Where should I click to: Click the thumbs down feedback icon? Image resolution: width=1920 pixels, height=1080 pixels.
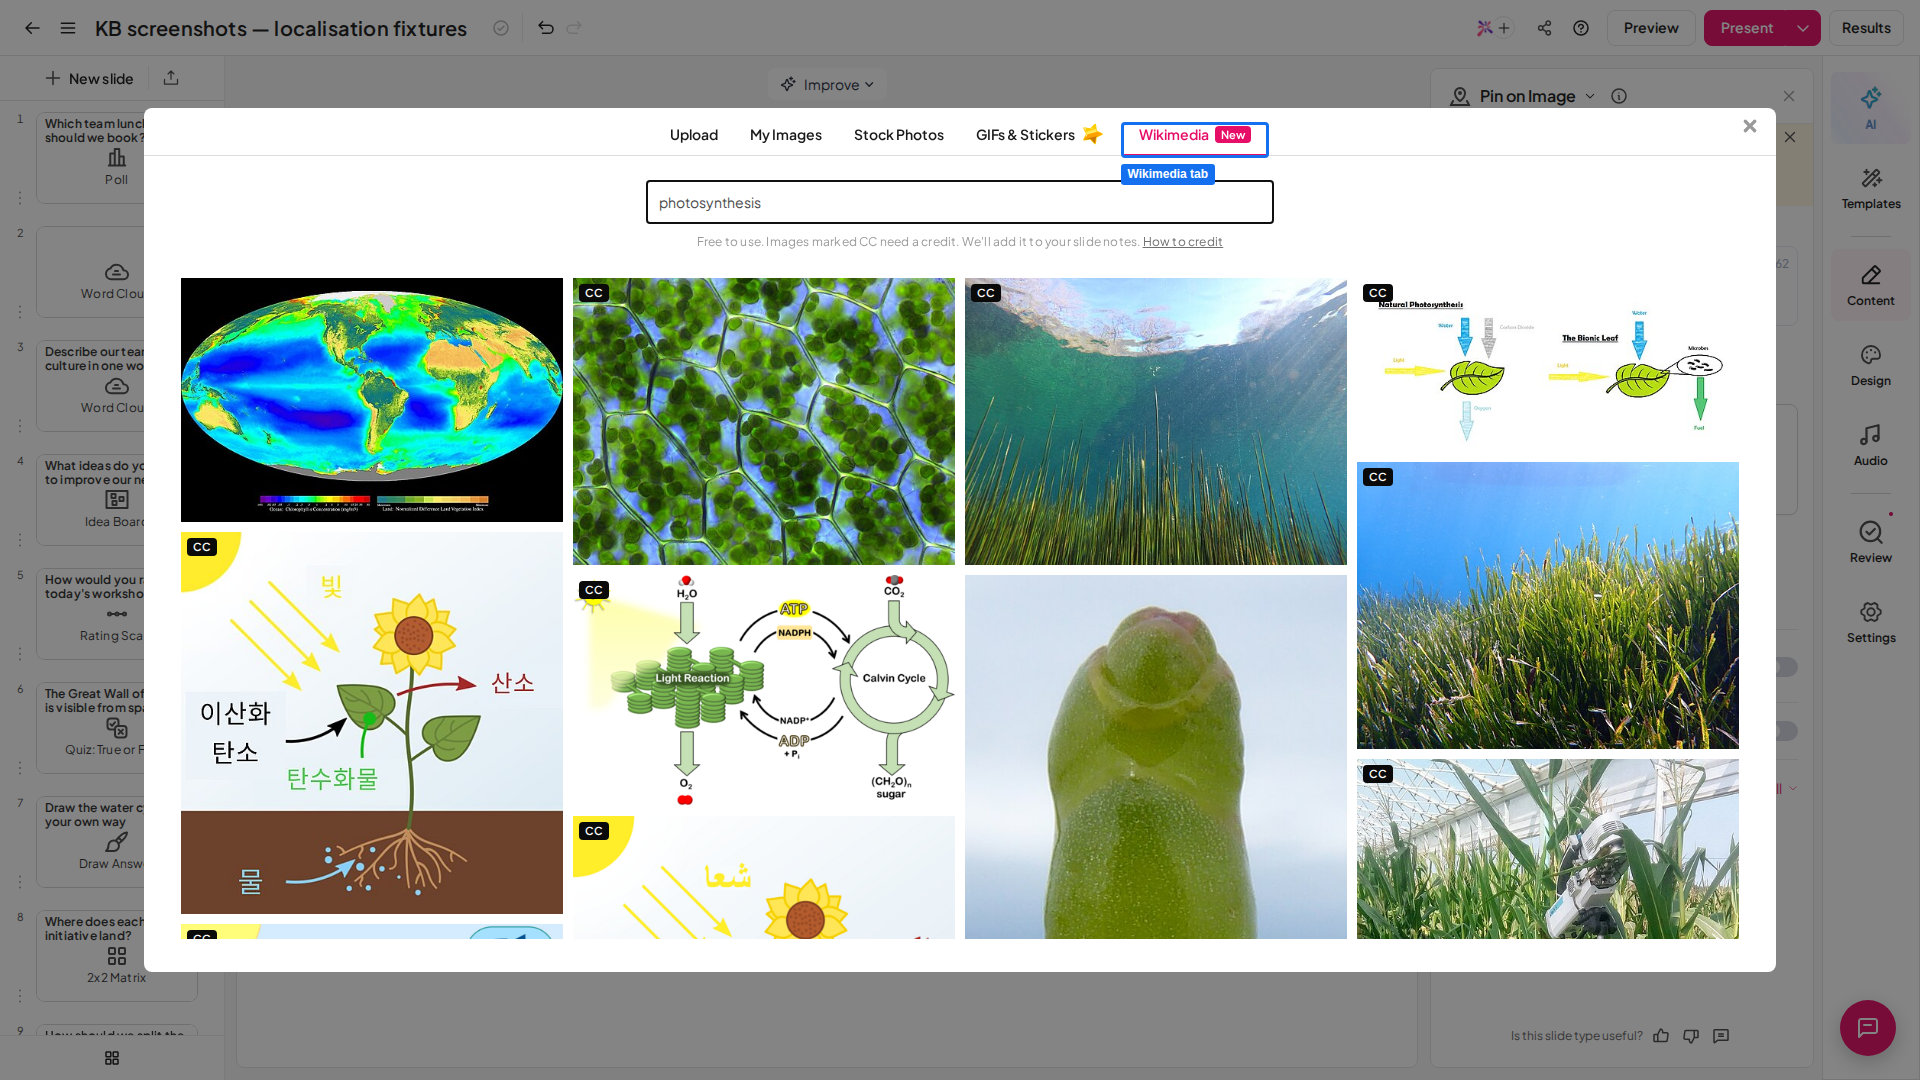[1691, 1036]
